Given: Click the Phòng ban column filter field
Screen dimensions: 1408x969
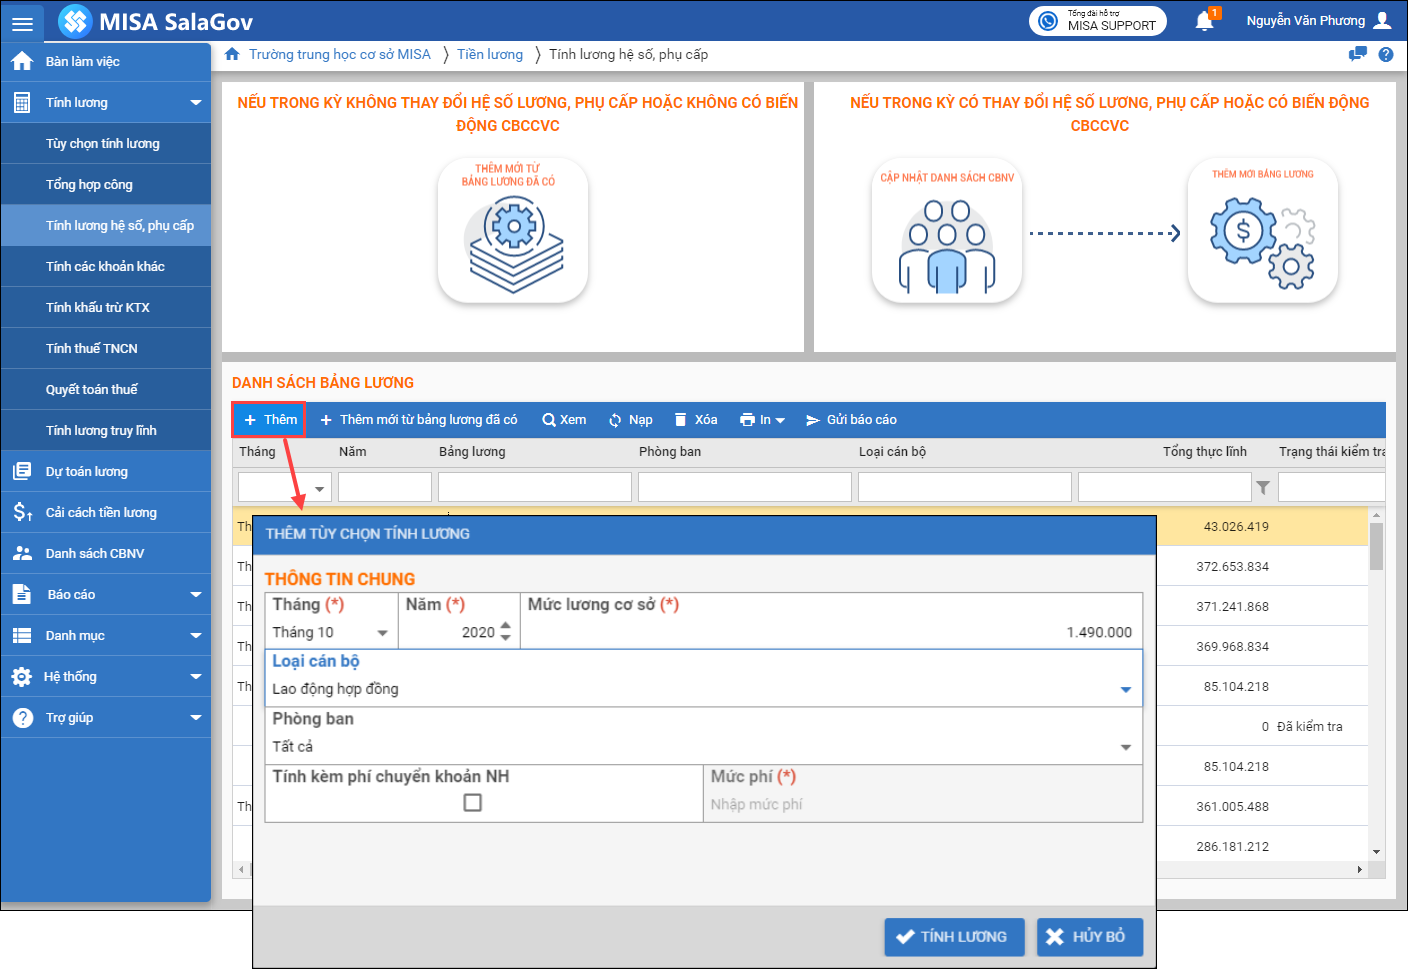Looking at the screenshot, I should coord(745,487).
